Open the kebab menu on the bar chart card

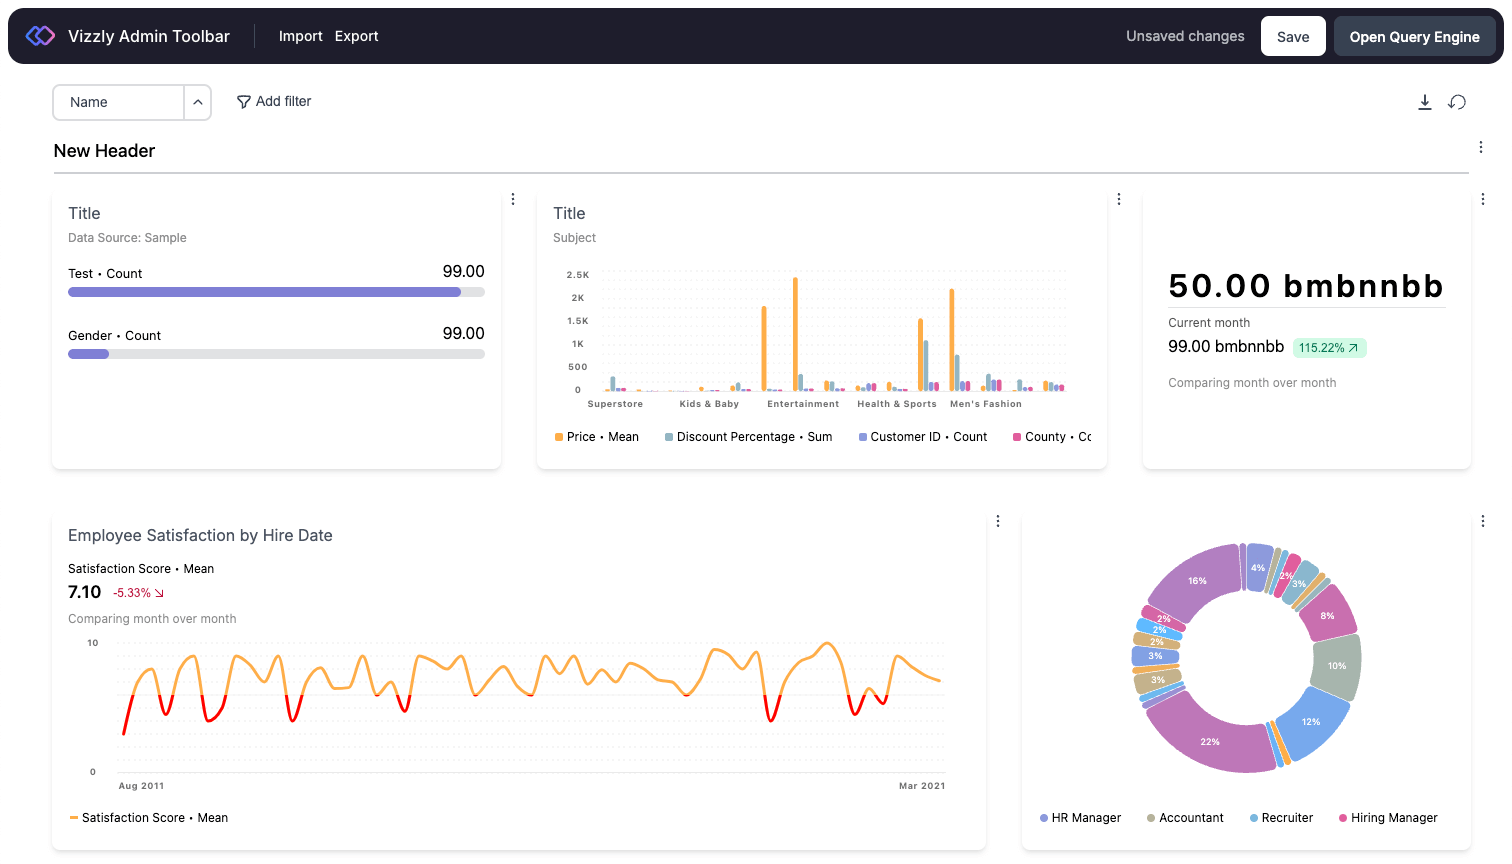(x=1118, y=198)
